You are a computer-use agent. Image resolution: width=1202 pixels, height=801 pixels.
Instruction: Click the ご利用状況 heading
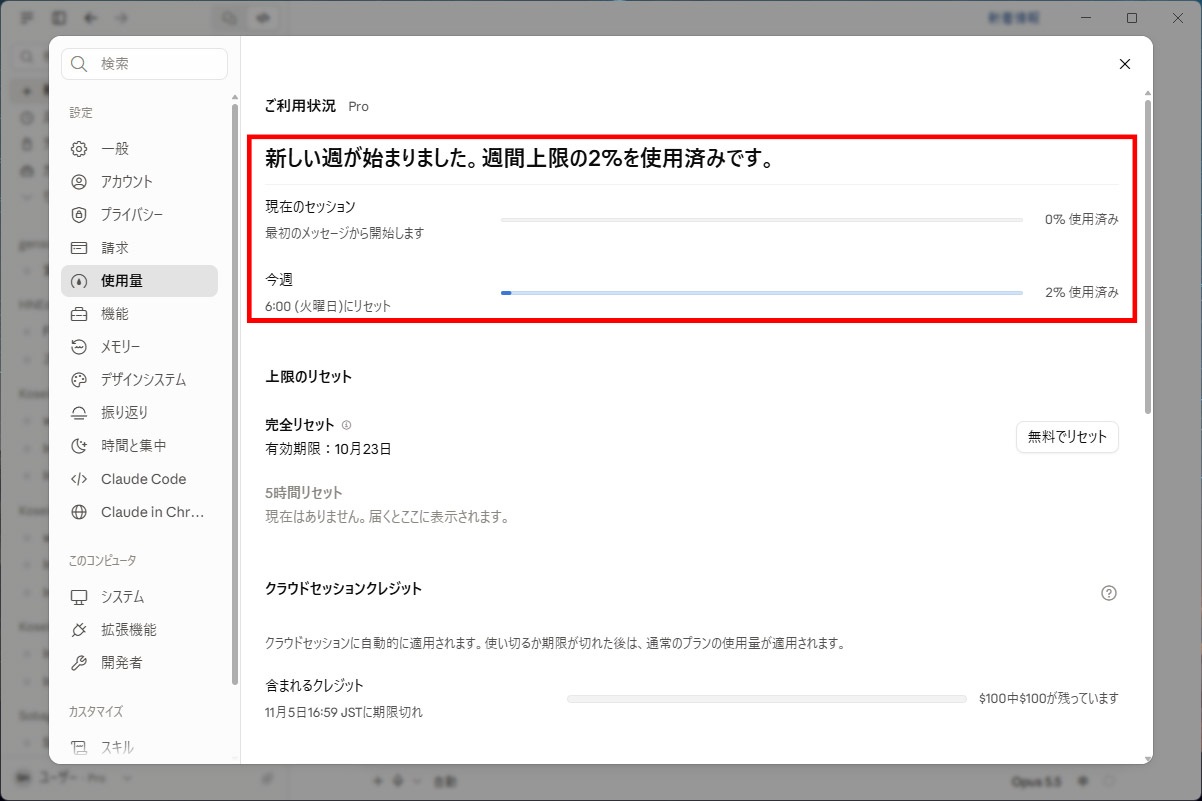301,106
